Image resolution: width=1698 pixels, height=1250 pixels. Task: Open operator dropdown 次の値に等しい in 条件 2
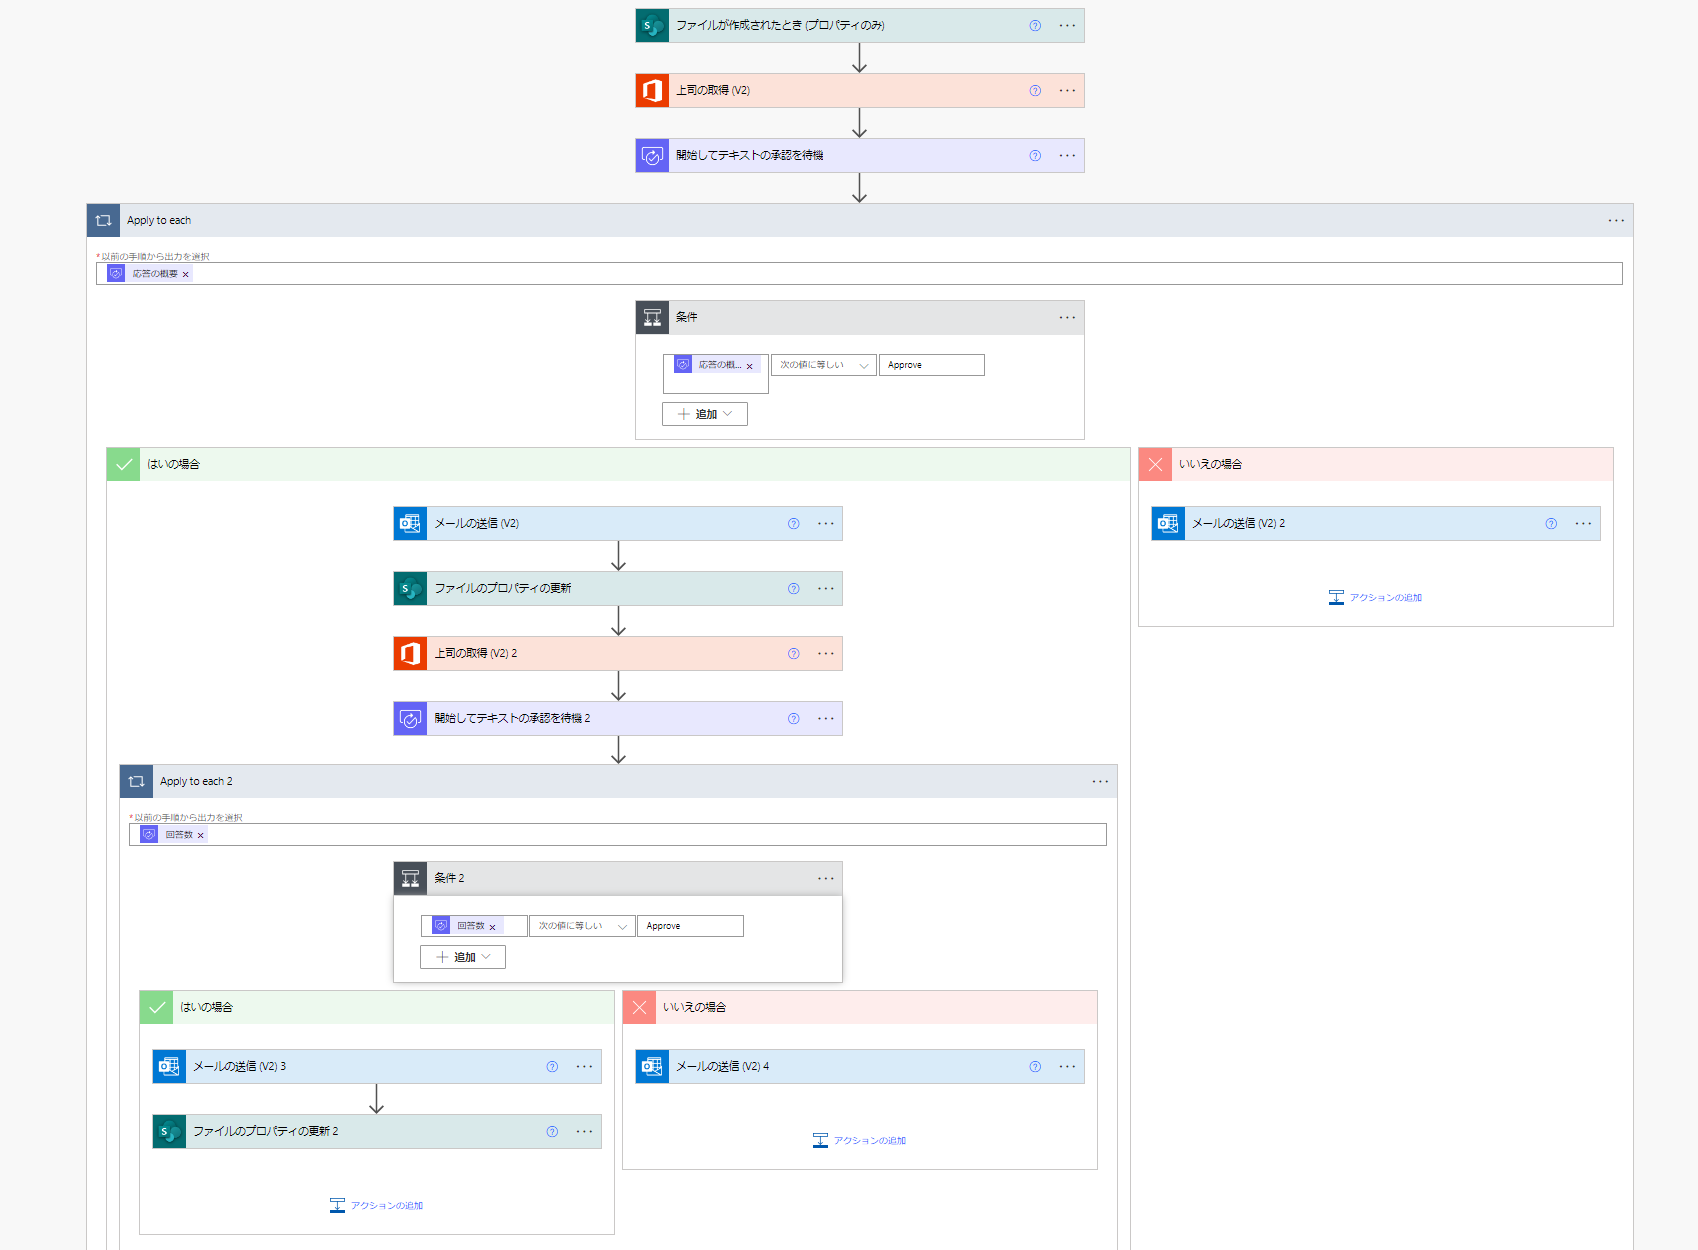(582, 927)
